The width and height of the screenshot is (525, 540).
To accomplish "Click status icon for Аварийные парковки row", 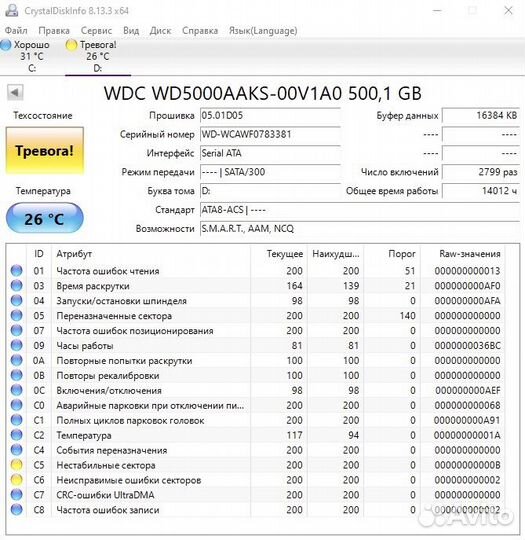I will (16, 405).
